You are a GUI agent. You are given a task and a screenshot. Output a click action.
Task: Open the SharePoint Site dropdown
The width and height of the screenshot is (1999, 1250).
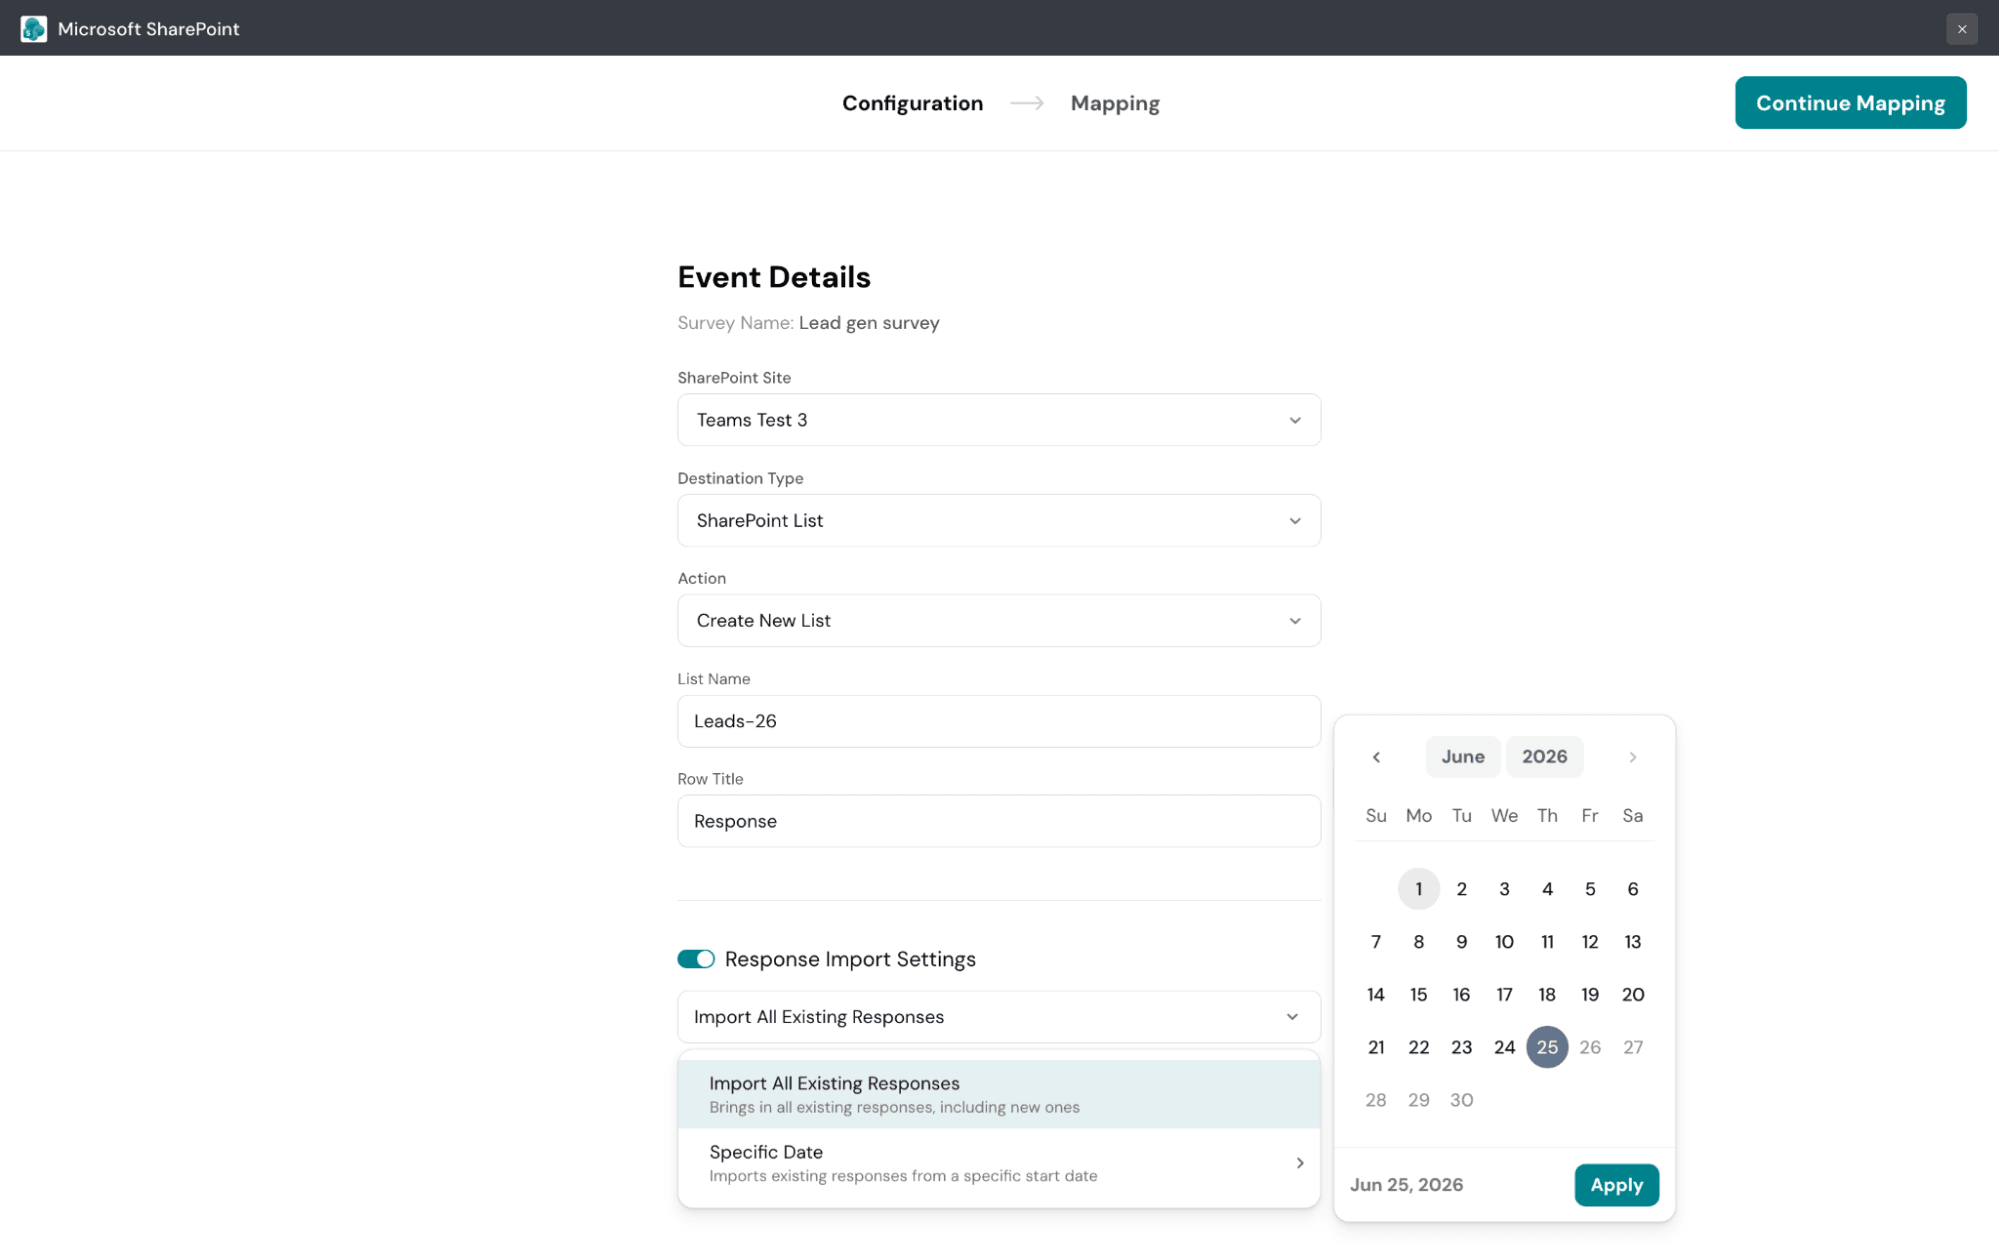click(998, 420)
